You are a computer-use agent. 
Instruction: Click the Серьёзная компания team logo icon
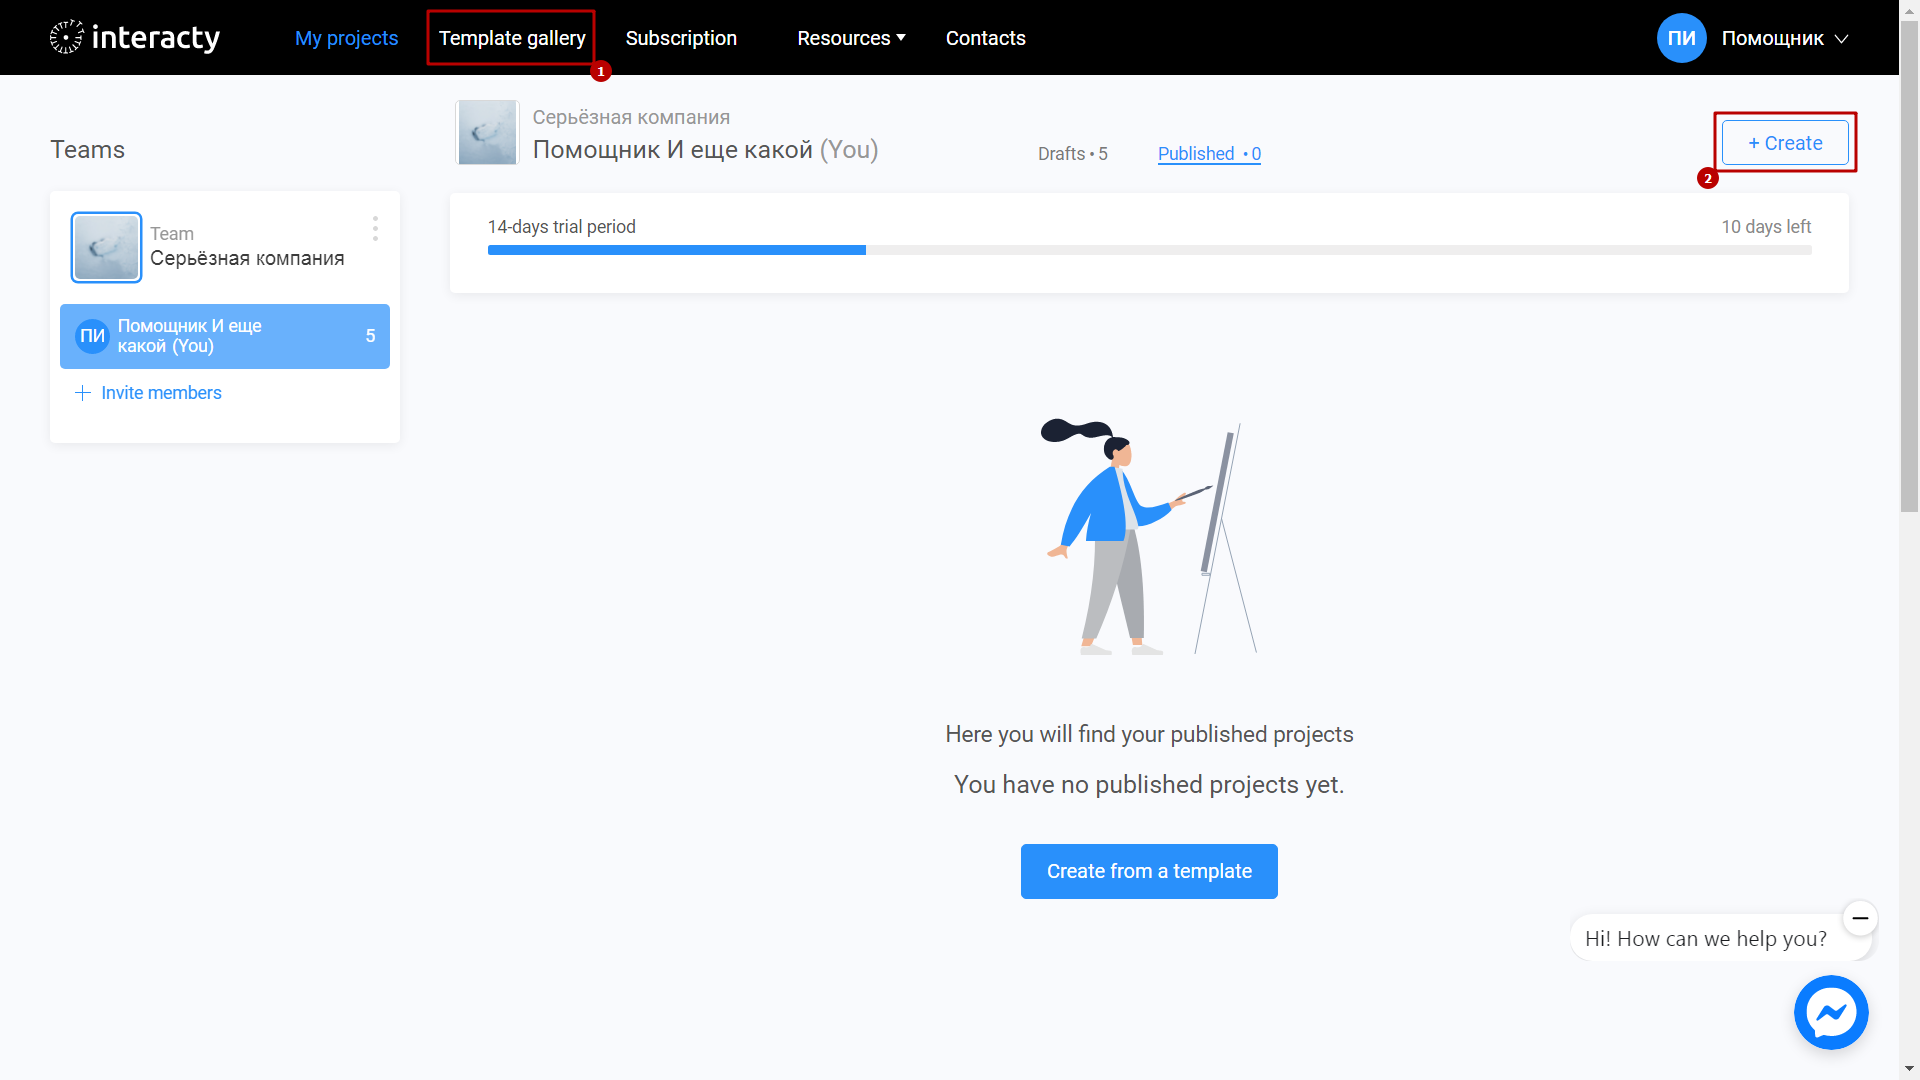coord(105,247)
